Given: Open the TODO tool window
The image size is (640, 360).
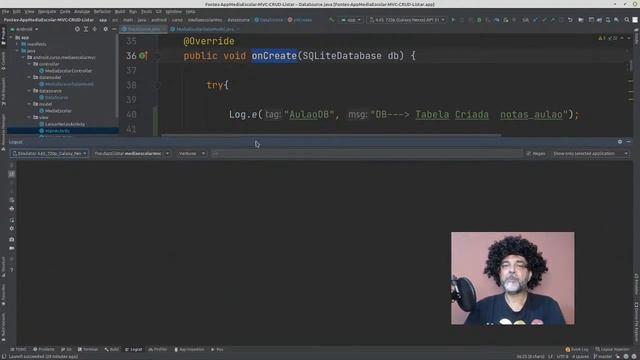Looking at the screenshot, I should tap(18, 349).
